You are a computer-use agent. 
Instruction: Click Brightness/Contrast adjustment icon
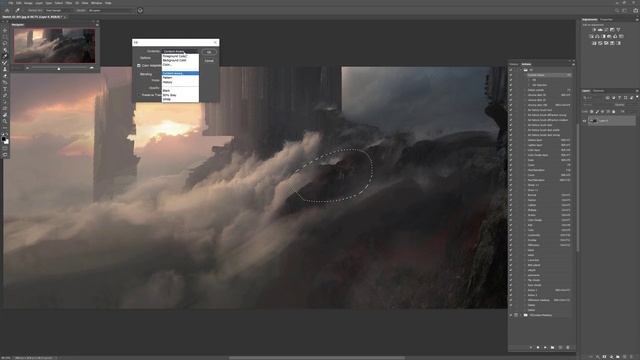(x=594, y=29)
